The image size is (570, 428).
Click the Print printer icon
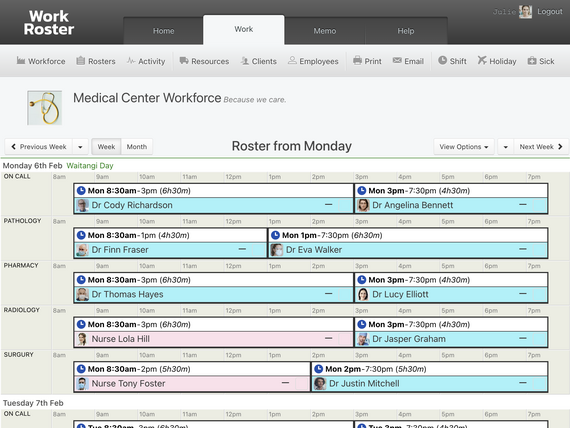pyautogui.click(x=357, y=61)
